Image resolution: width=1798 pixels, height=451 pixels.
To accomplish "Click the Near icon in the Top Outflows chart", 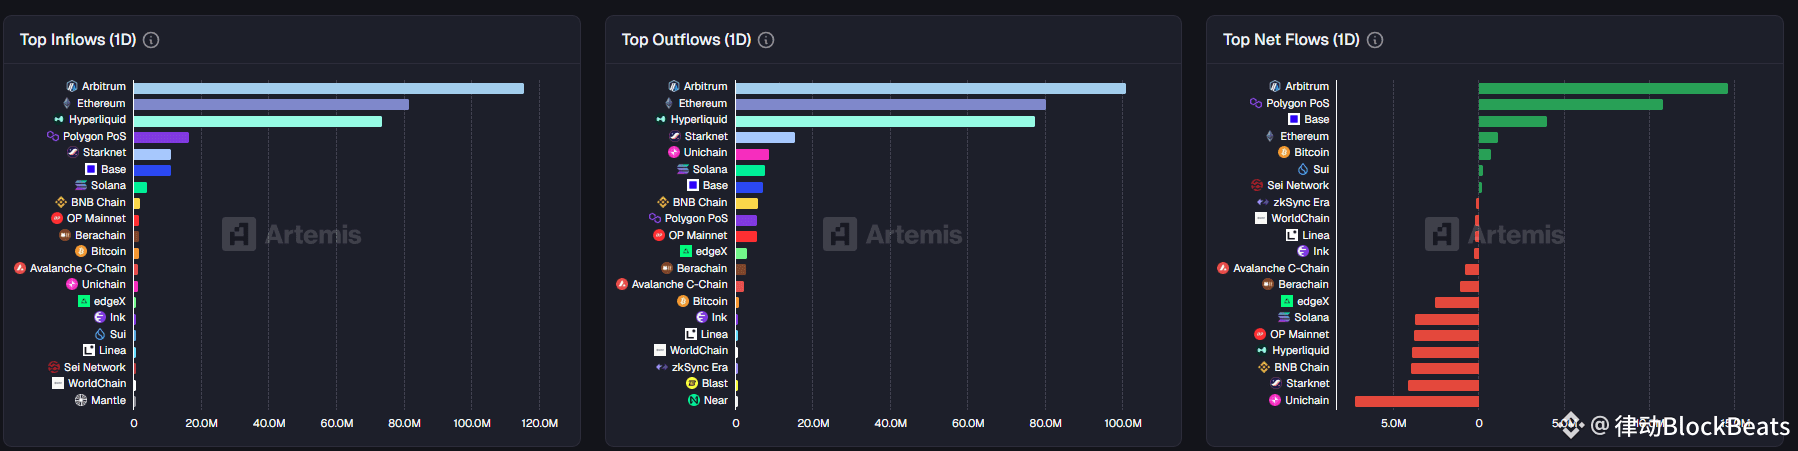I will point(694,401).
